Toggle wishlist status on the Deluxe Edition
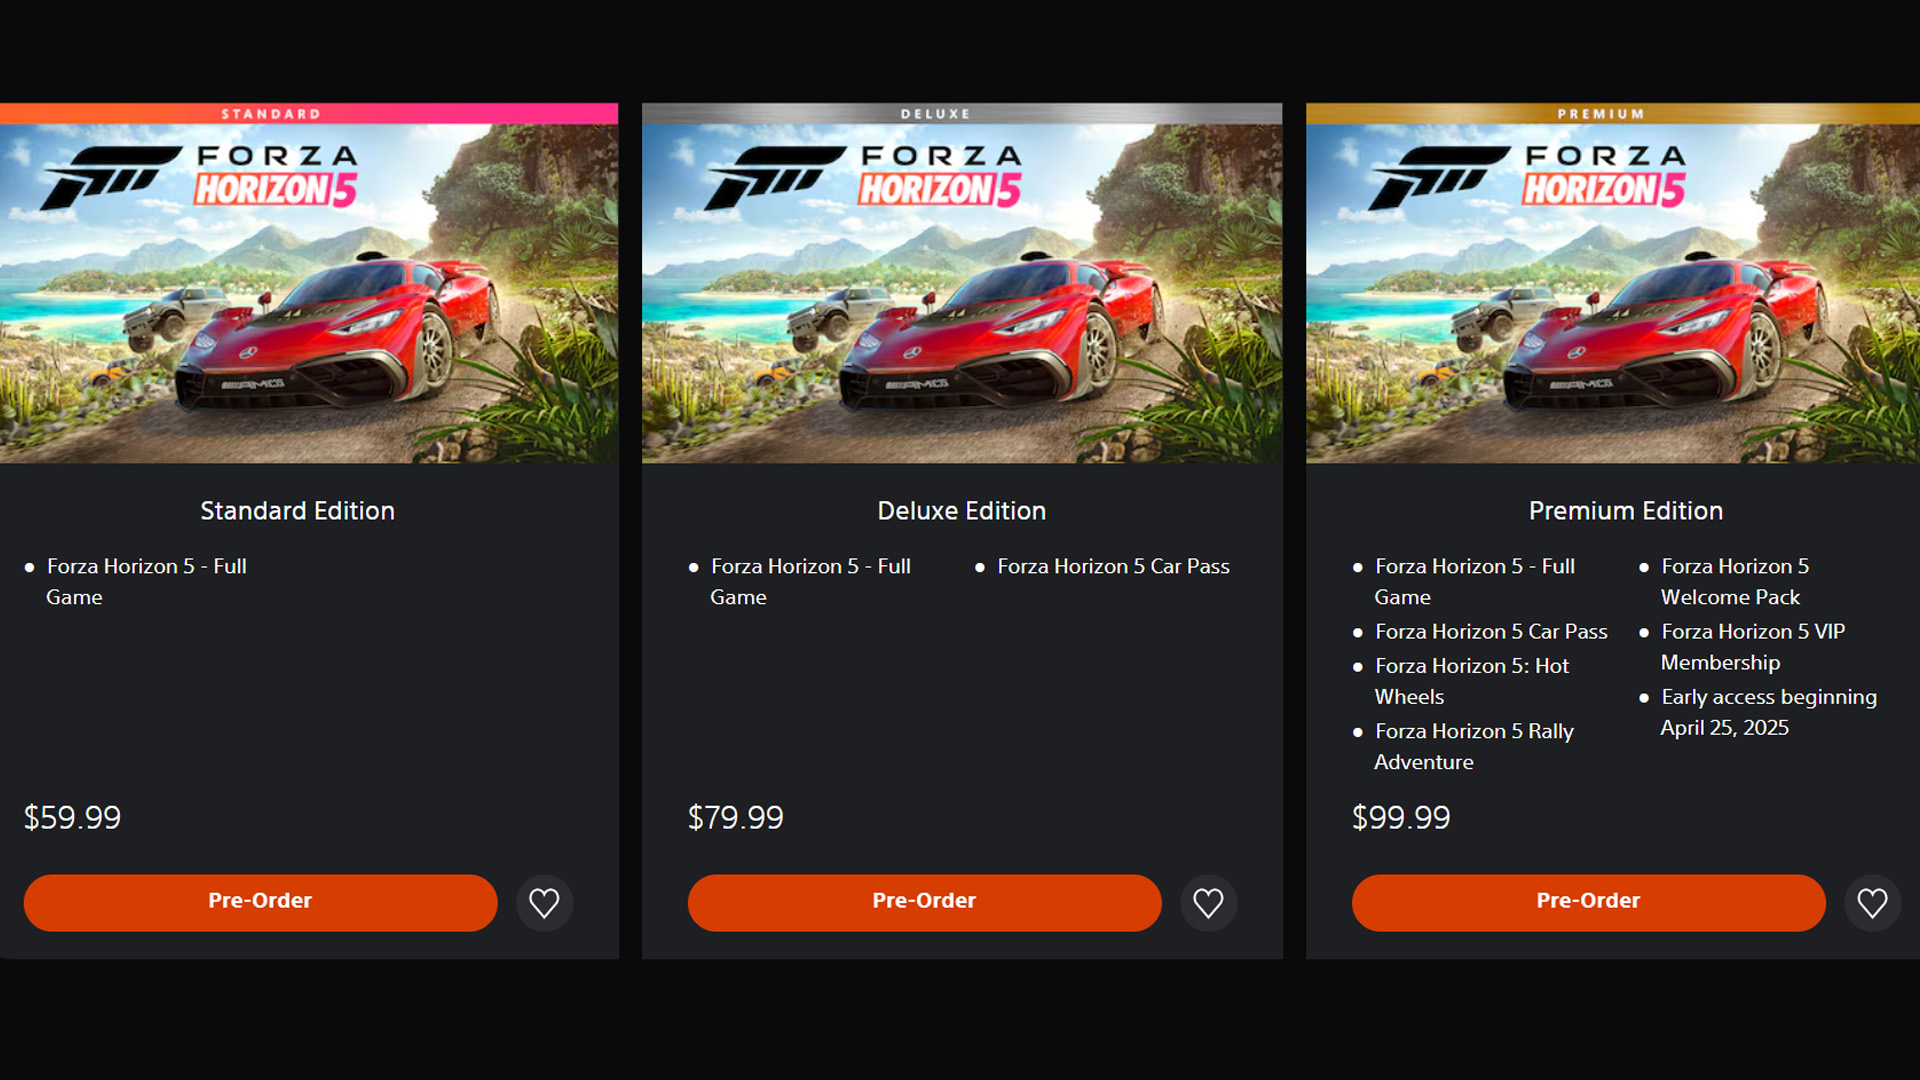The image size is (1920, 1080). click(x=1208, y=903)
